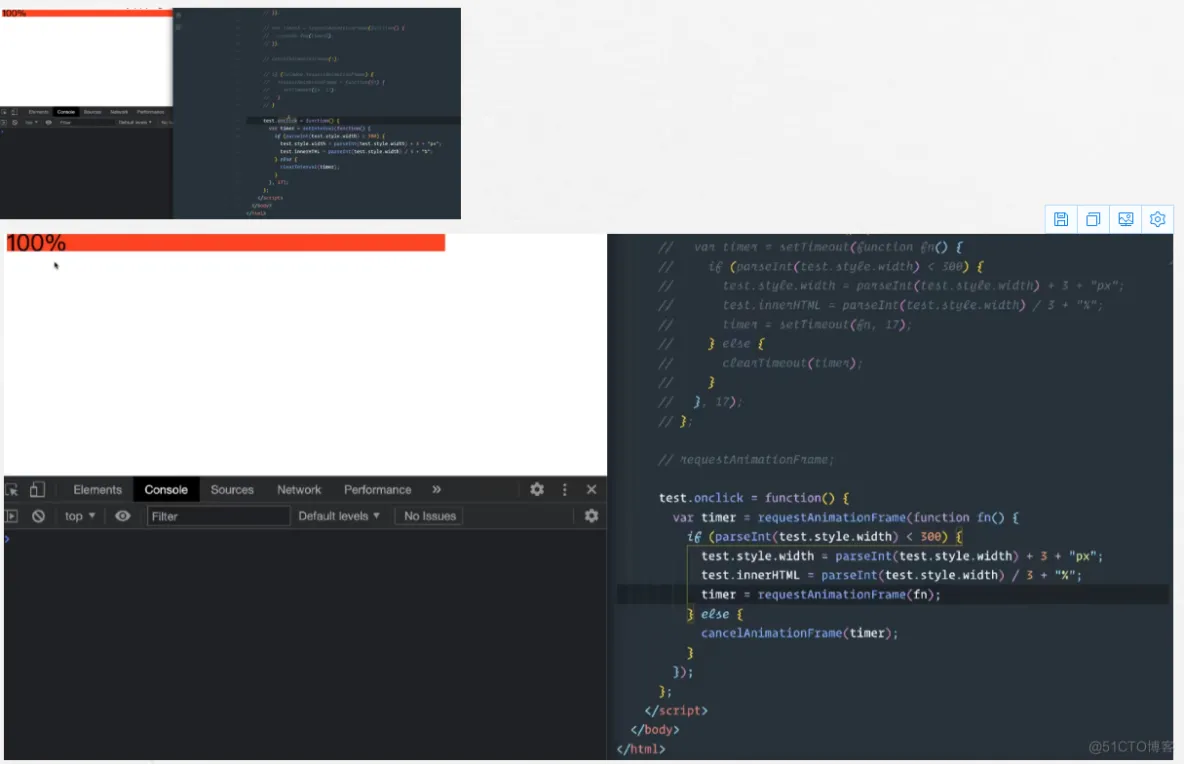Click the small preview thumbnail image
This screenshot has width=1184, height=764.
coord(230,113)
